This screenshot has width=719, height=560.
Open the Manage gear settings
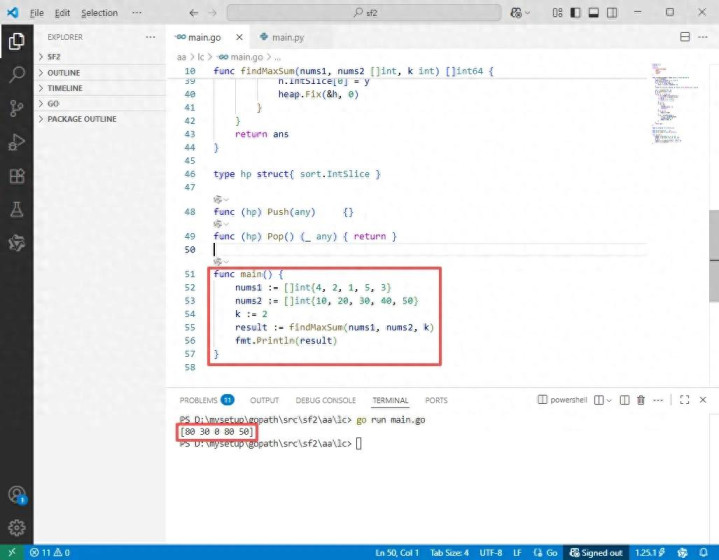click(17, 528)
